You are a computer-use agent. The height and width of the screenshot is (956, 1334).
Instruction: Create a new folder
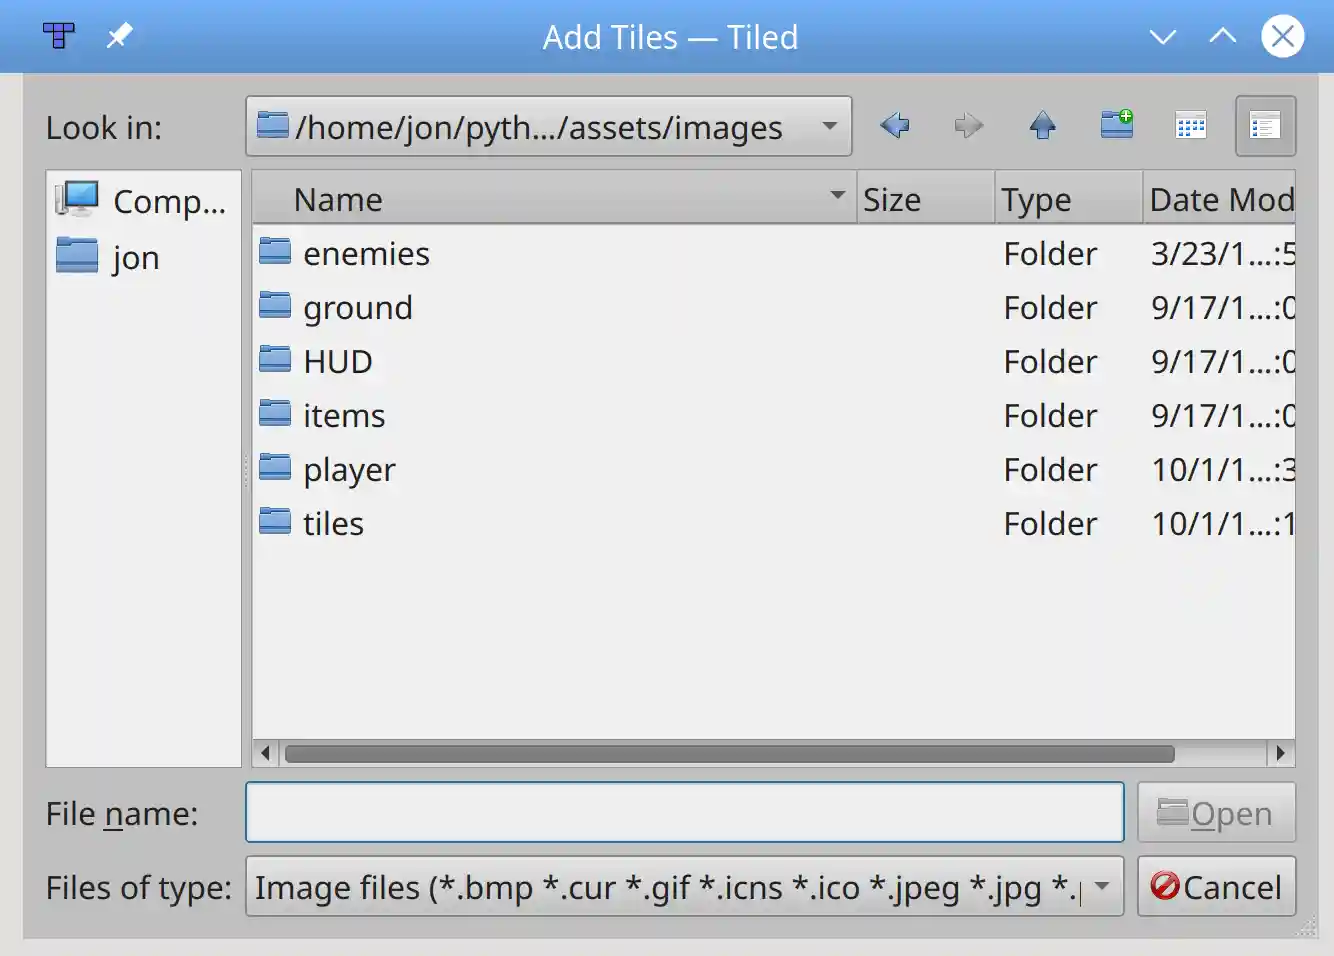[1116, 126]
